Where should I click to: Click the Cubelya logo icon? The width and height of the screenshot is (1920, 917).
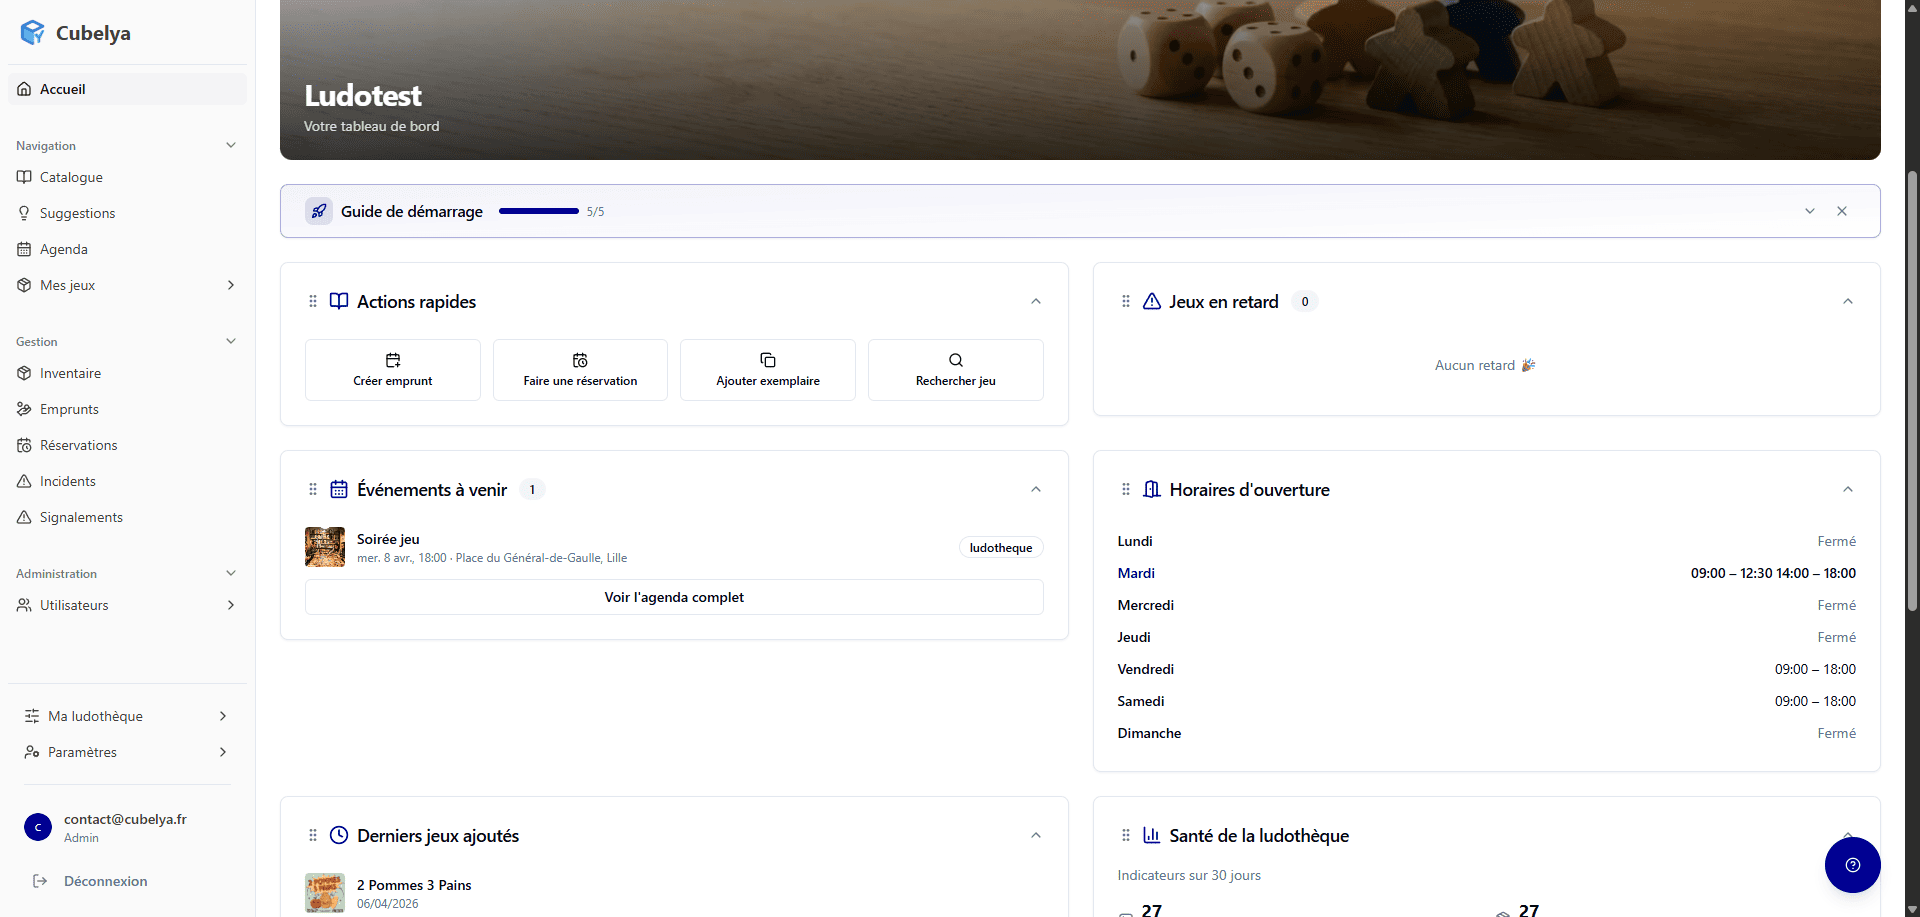[x=32, y=32]
